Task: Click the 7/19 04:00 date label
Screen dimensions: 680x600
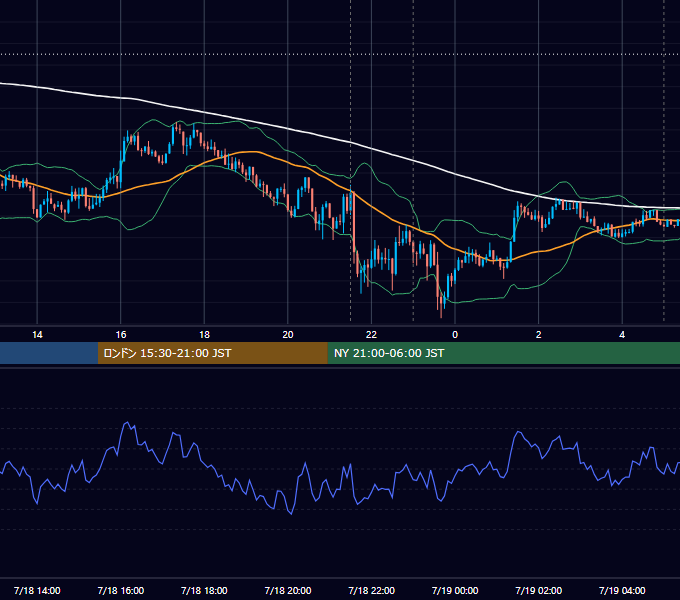Action: (x=622, y=590)
